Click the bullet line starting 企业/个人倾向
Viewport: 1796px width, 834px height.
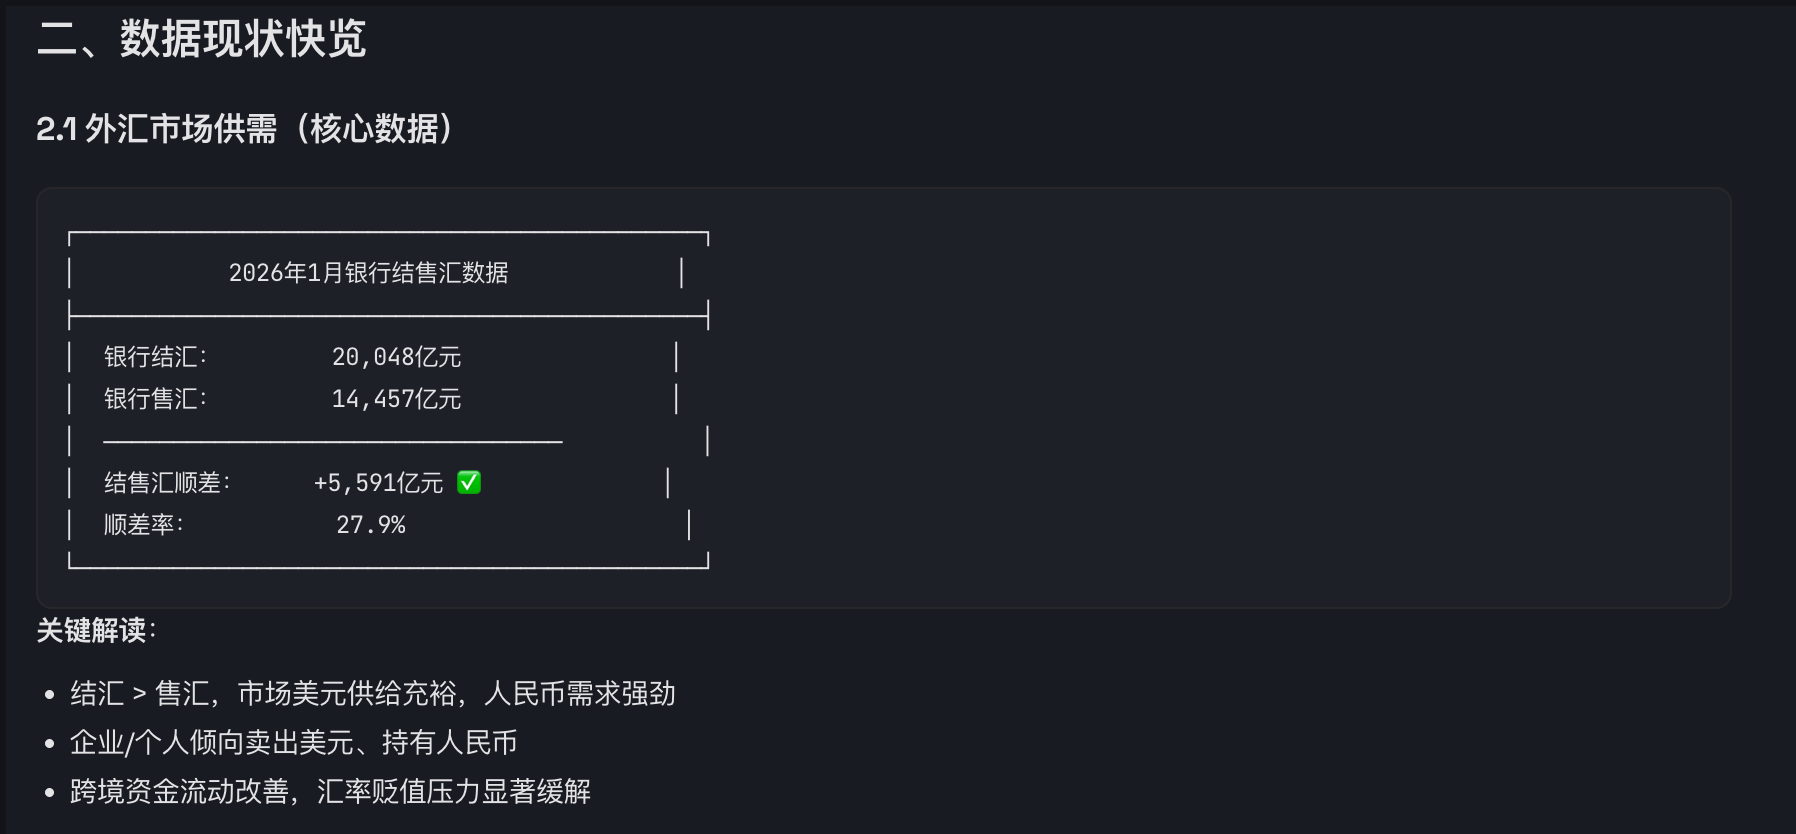click(293, 742)
